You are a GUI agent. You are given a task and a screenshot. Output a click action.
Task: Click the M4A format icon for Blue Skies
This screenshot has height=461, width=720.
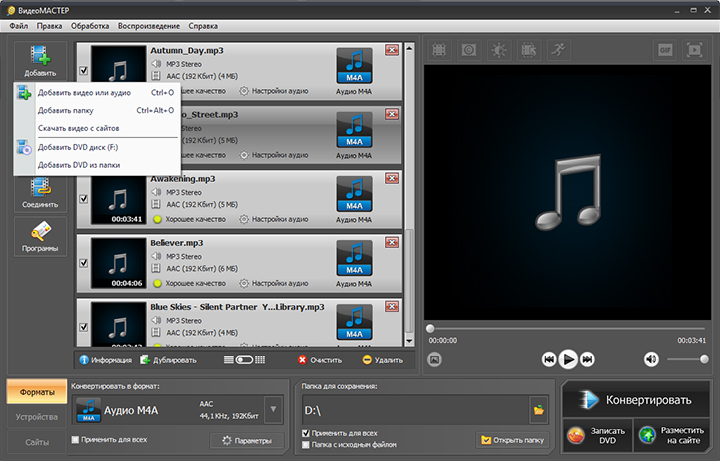coord(354,322)
